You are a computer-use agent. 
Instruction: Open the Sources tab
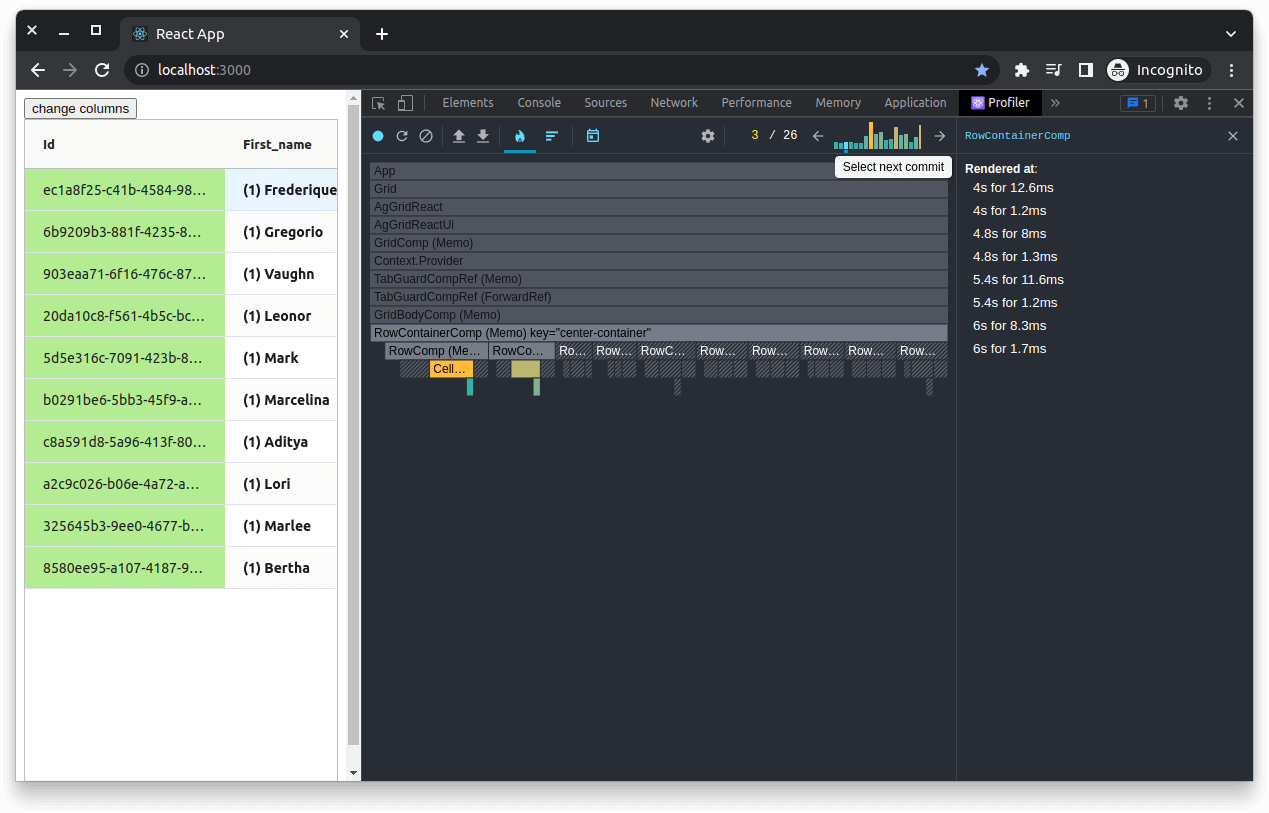[606, 103]
